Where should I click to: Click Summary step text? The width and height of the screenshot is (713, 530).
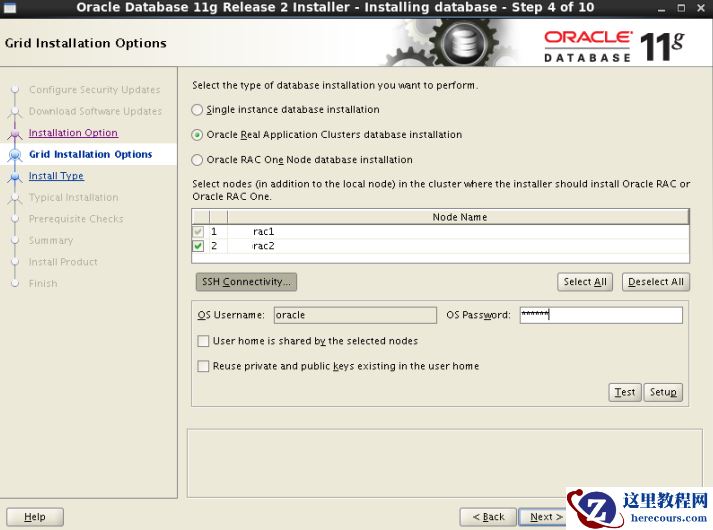[50, 240]
